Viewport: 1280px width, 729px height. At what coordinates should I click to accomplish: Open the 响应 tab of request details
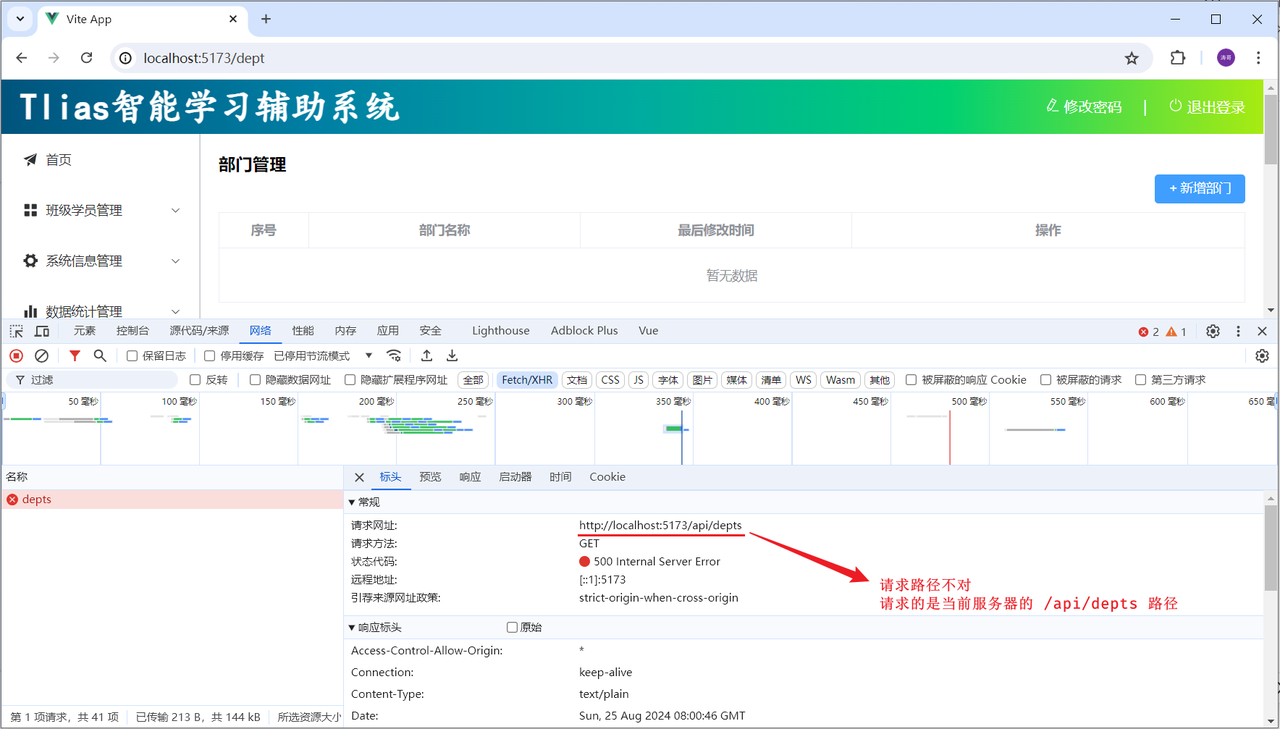tap(470, 477)
